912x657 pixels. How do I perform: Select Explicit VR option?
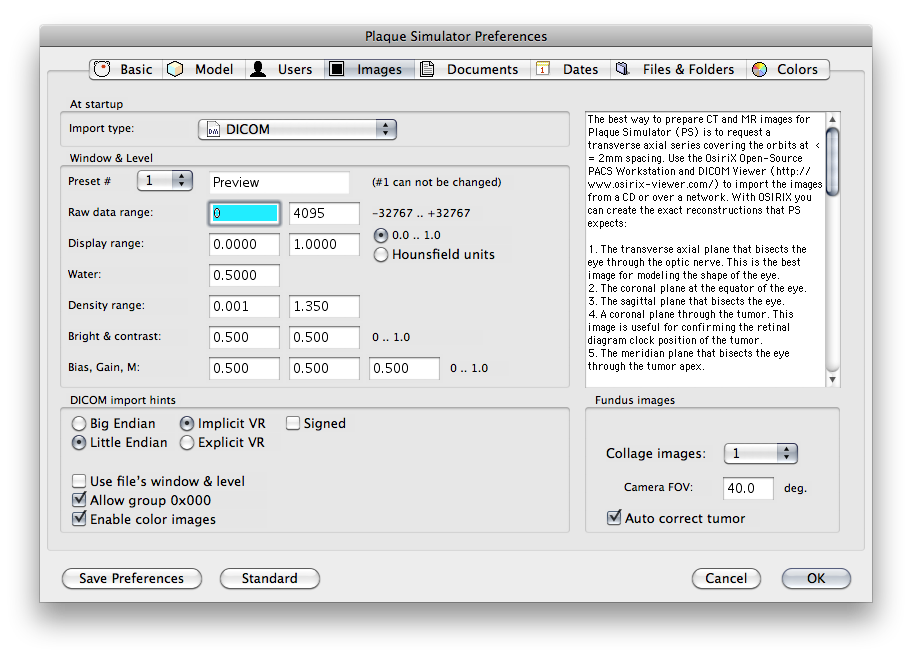[187, 442]
